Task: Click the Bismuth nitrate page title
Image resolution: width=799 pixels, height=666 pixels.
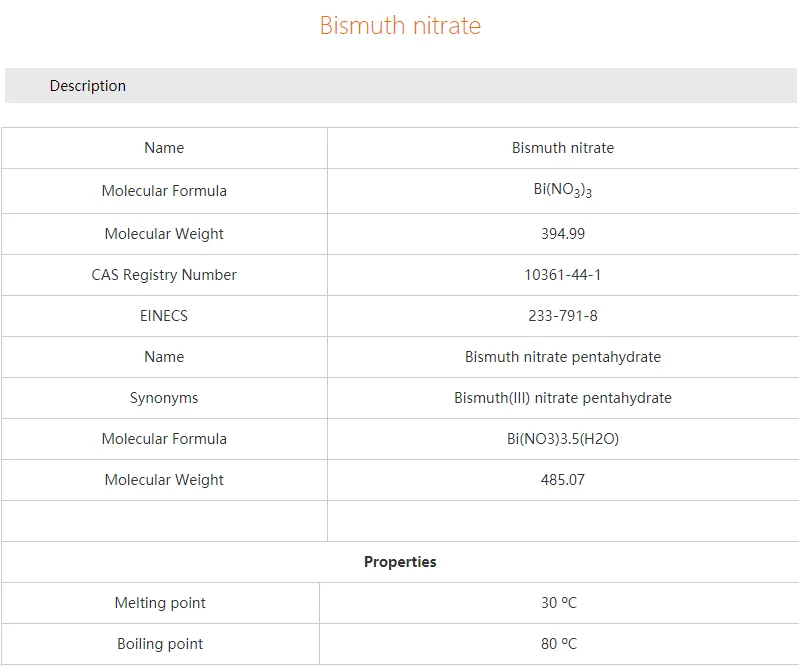Action: point(400,25)
